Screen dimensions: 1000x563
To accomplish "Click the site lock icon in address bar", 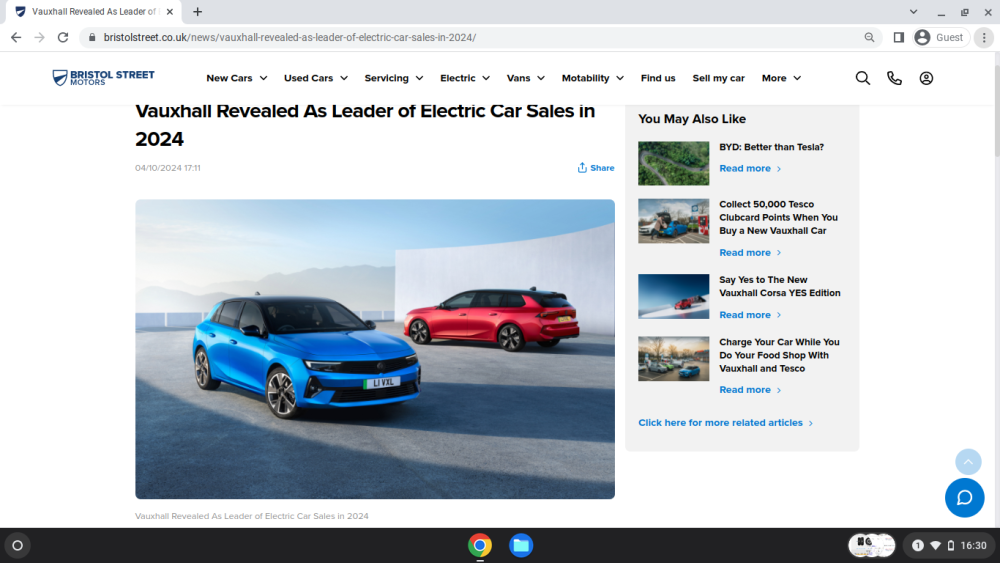I will tap(92, 38).
